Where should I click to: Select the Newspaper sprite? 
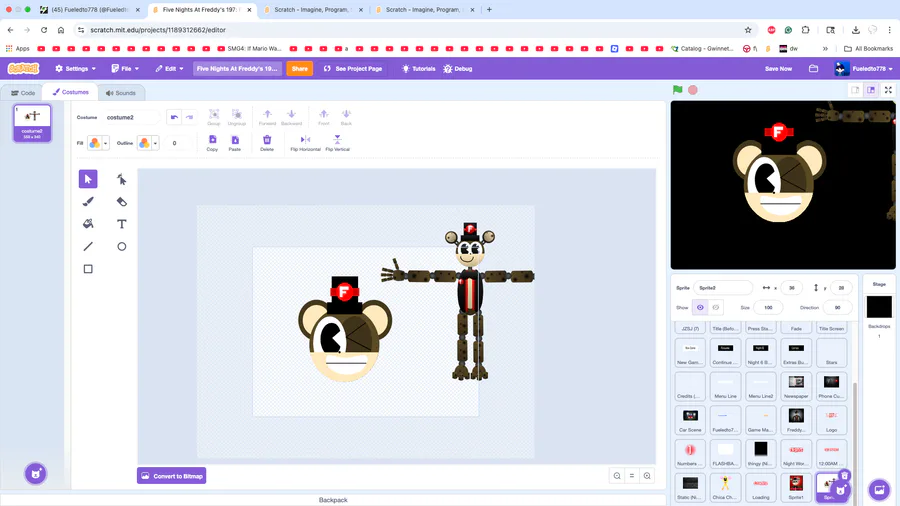(x=796, y=386)
